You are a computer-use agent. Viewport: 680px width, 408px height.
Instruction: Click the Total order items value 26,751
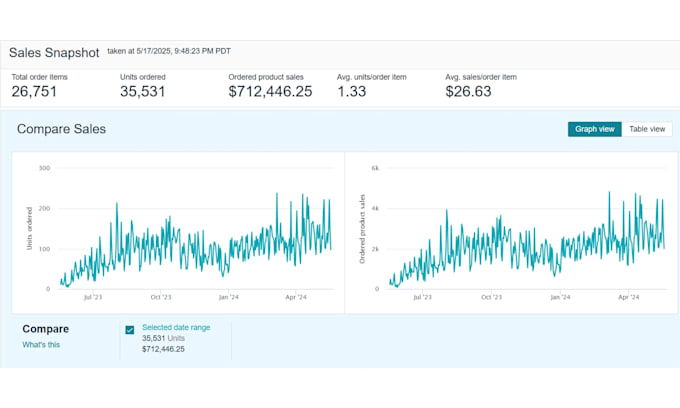pos(34,91)
